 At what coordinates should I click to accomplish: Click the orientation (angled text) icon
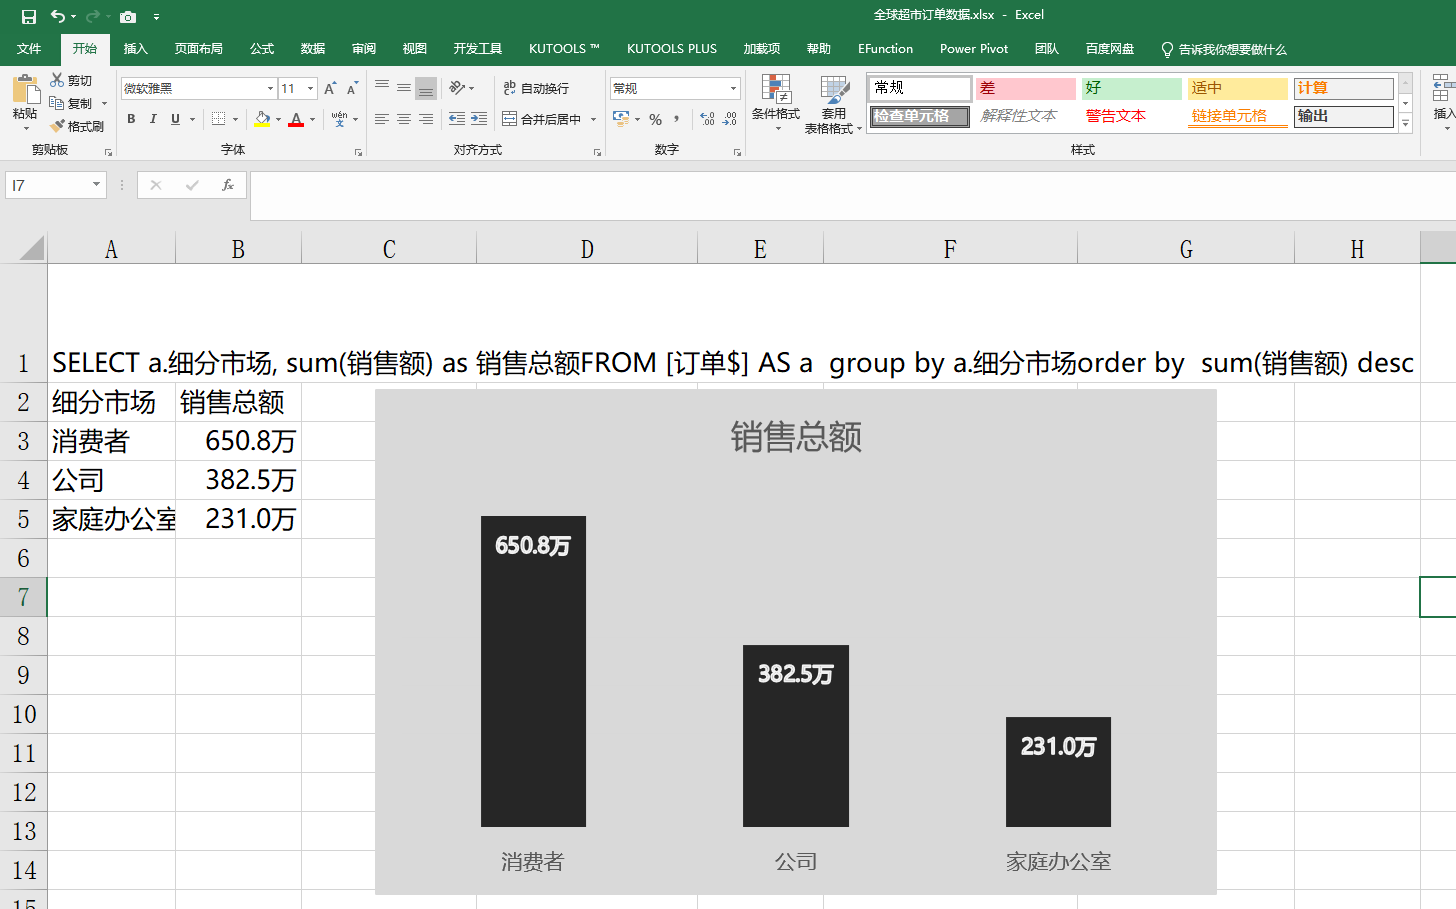pyautogui.click(x=456, y=88)
